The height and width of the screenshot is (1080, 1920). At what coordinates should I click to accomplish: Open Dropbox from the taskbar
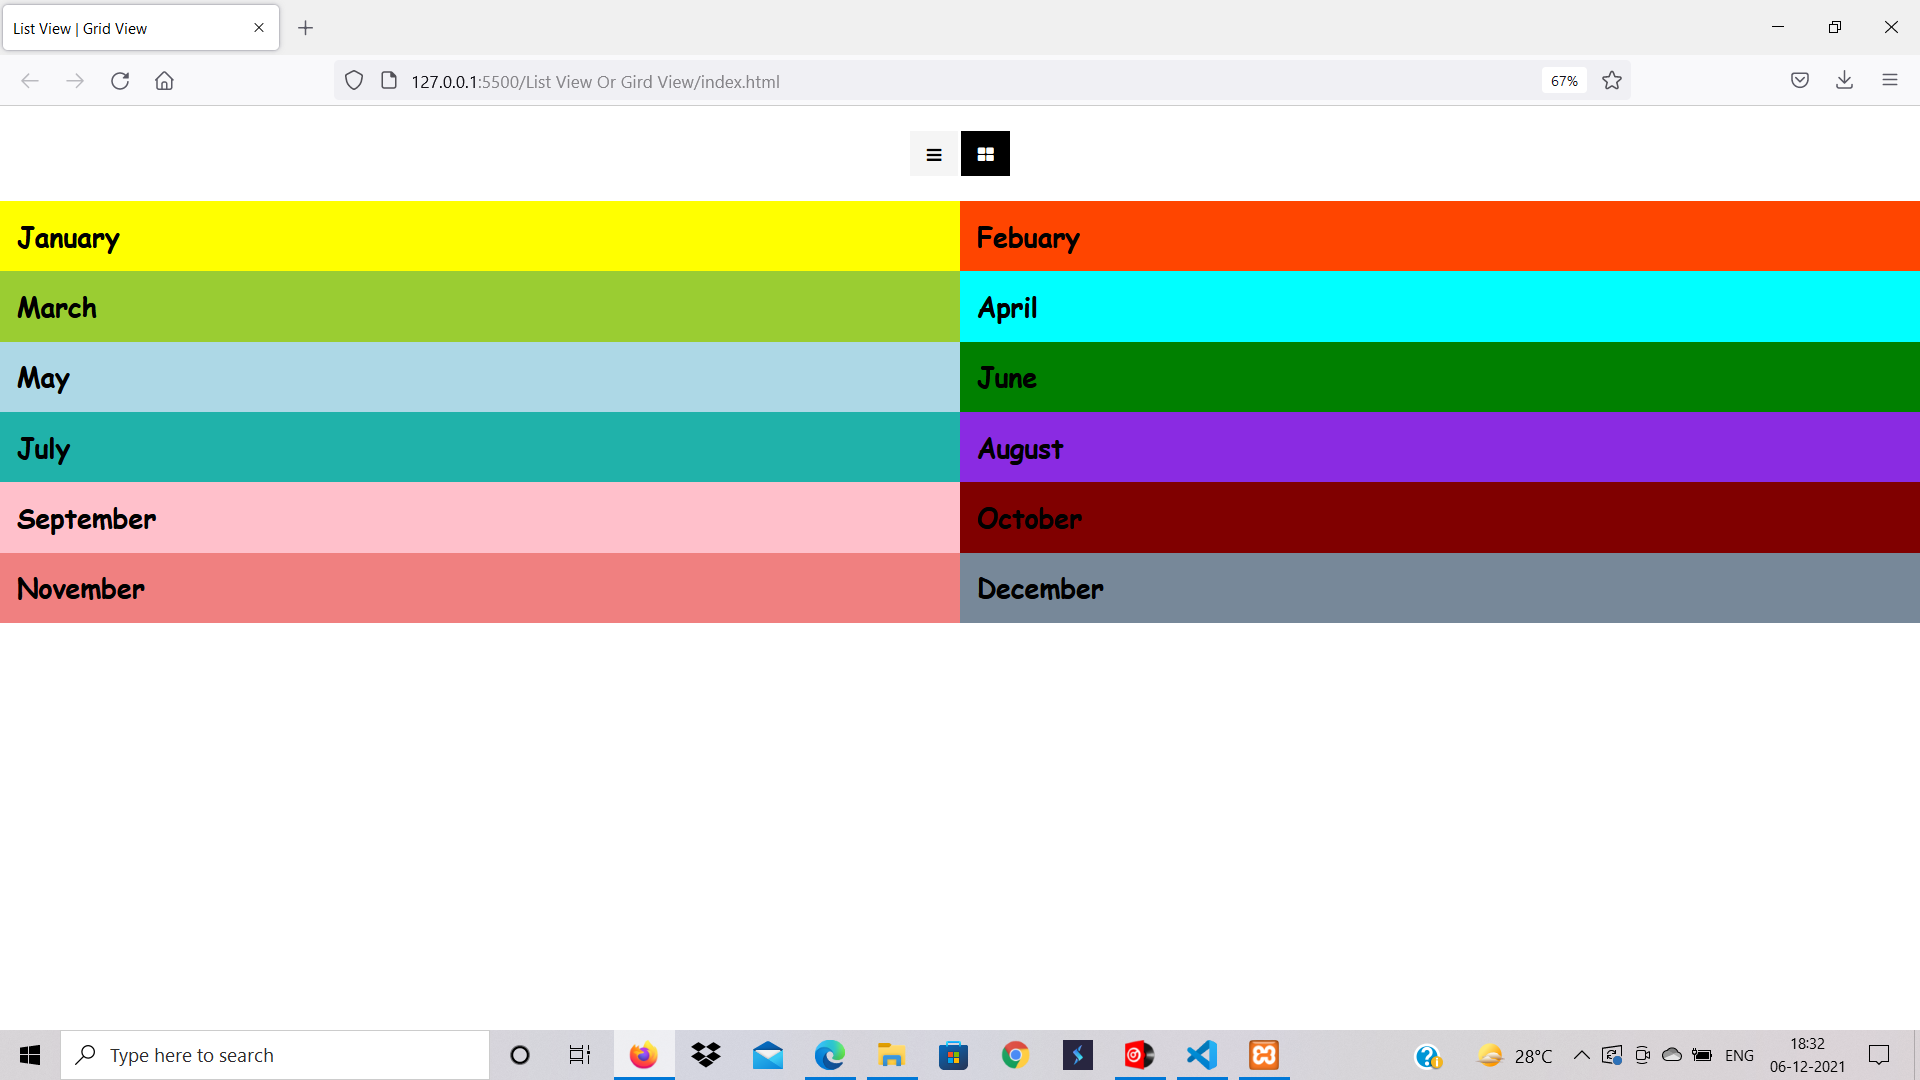point(706,1055)
